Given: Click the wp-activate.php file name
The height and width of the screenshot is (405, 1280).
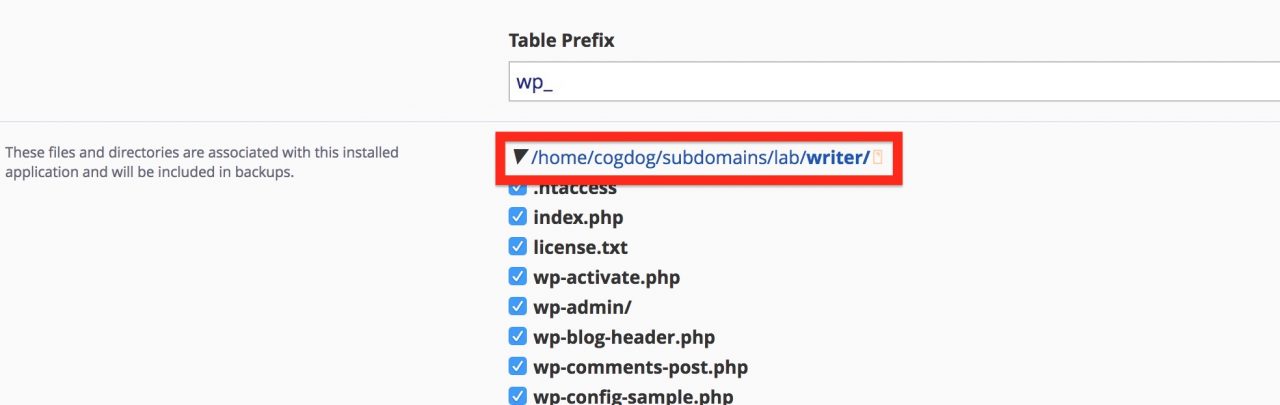Looking at the screenshot, I should coord(606,278).
